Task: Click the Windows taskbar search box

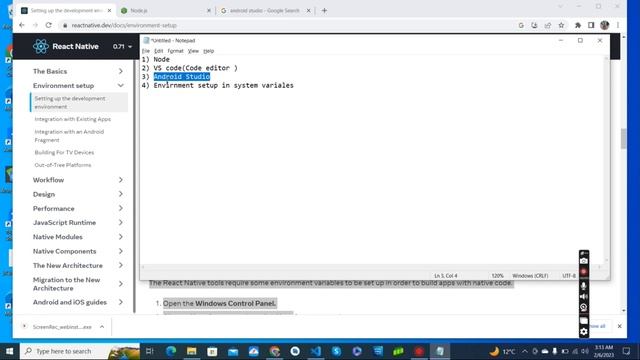Action: 80,351
